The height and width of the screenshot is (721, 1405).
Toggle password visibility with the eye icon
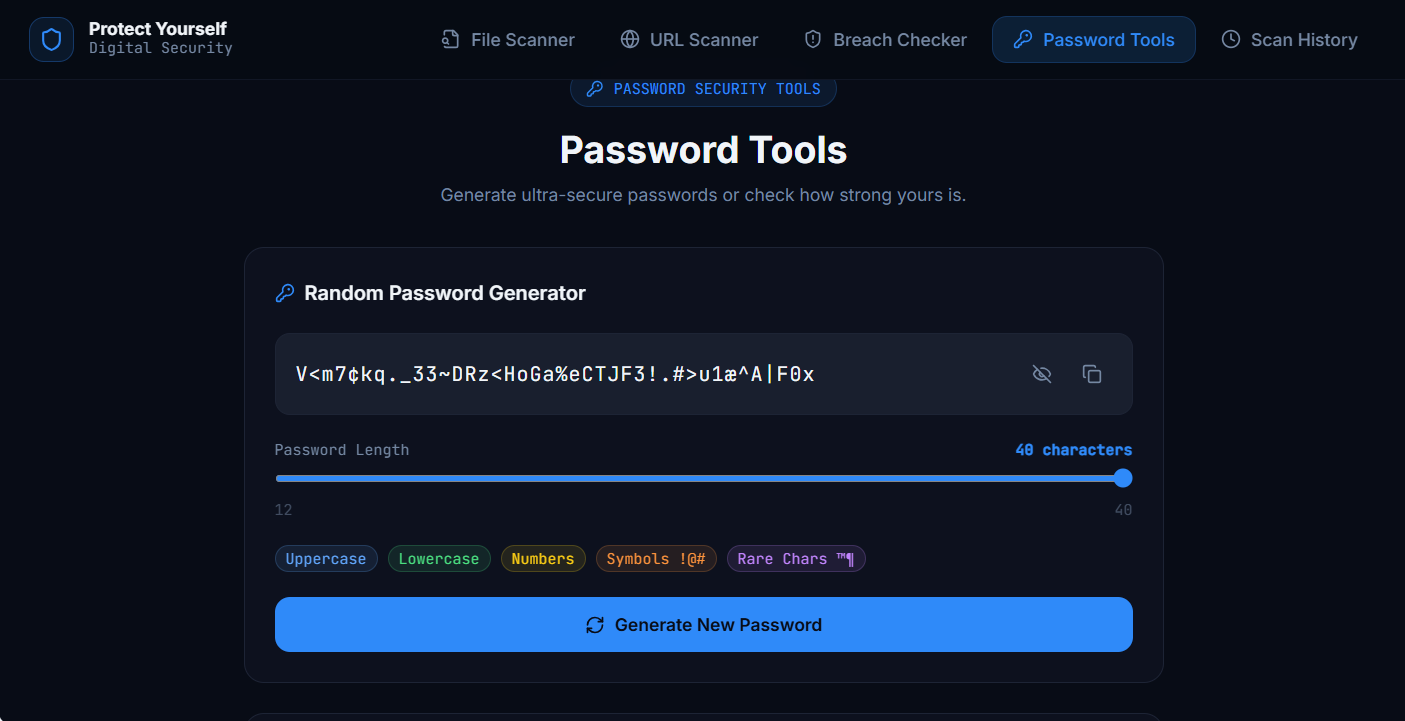point(1042,374)
